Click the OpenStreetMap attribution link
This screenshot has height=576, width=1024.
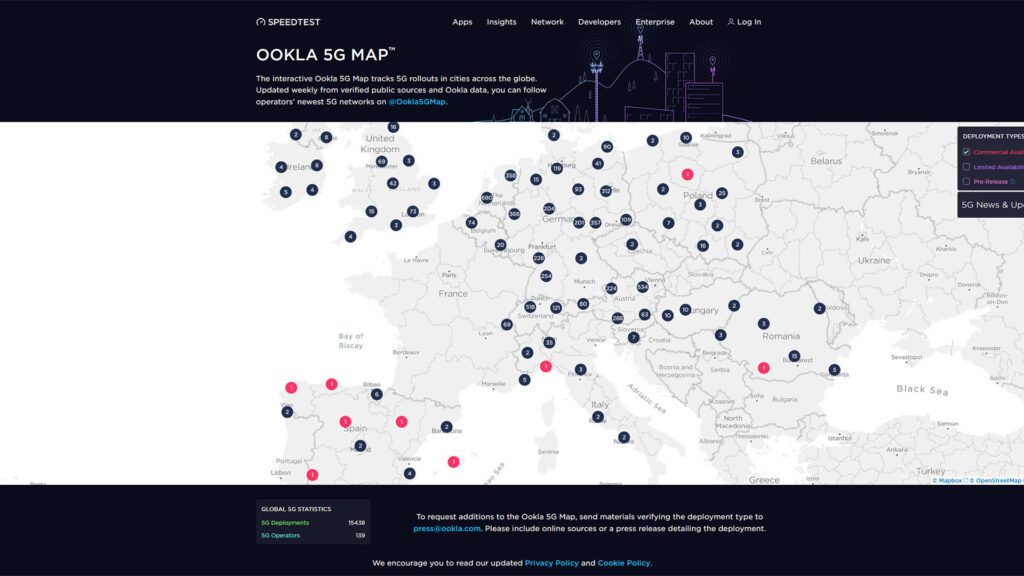click(x=995, y=481)
